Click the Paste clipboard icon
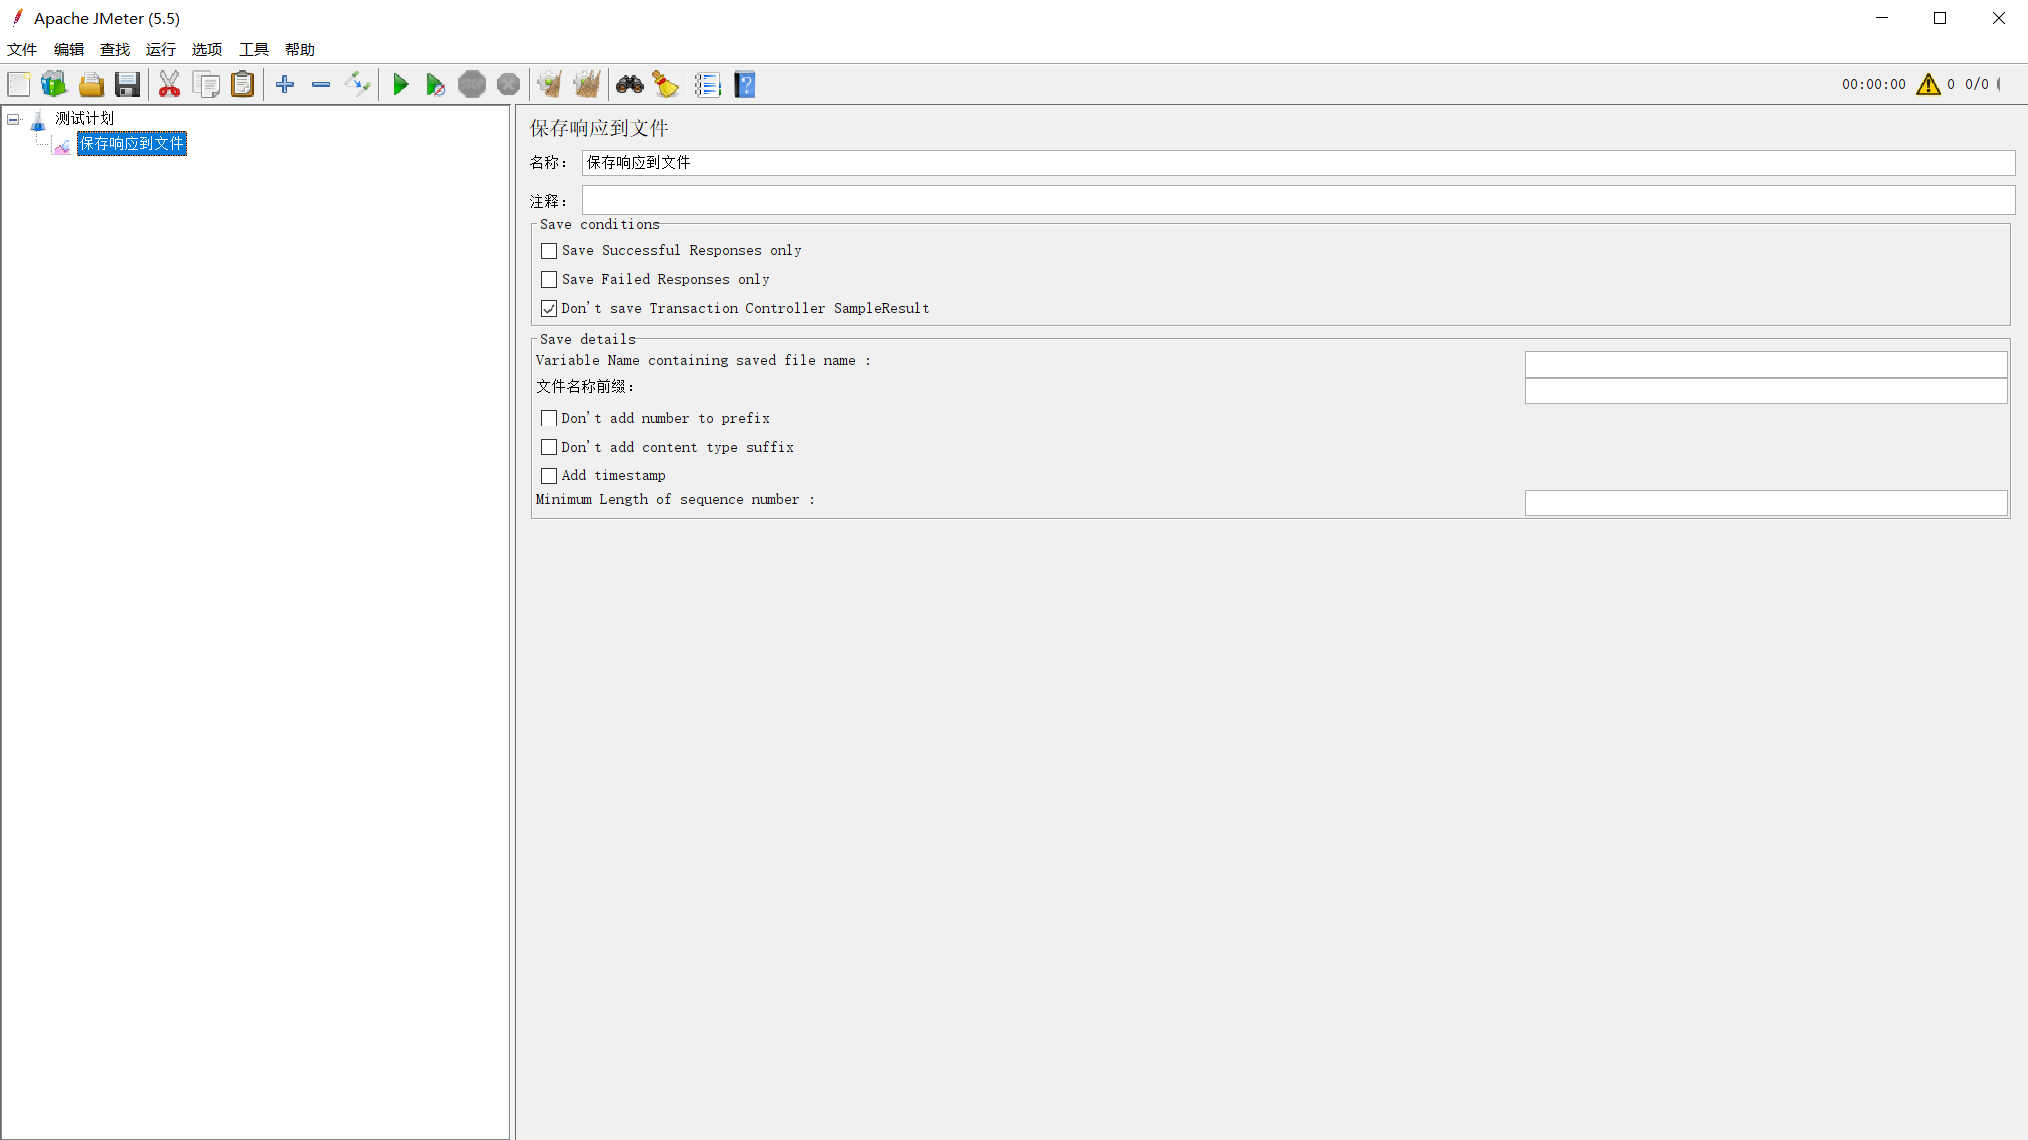 (x=243, y=85)
